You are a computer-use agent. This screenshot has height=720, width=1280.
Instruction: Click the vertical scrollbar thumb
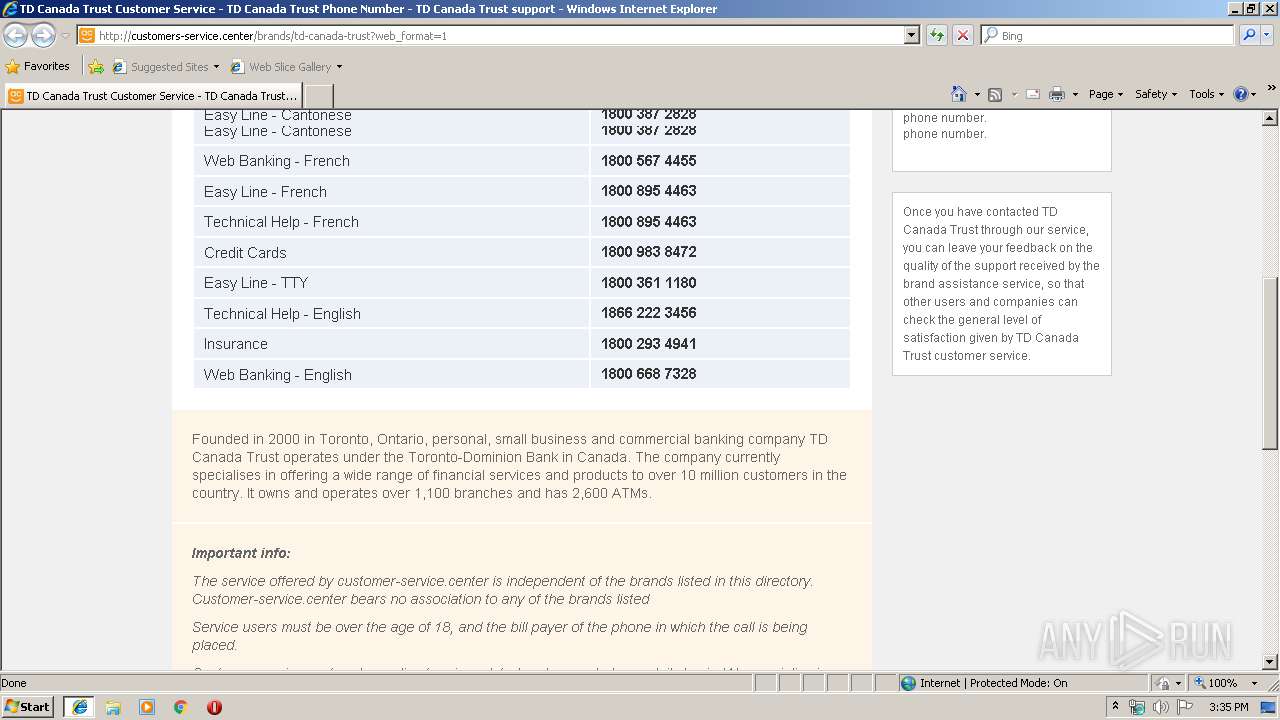click(x=1270, y=362)
